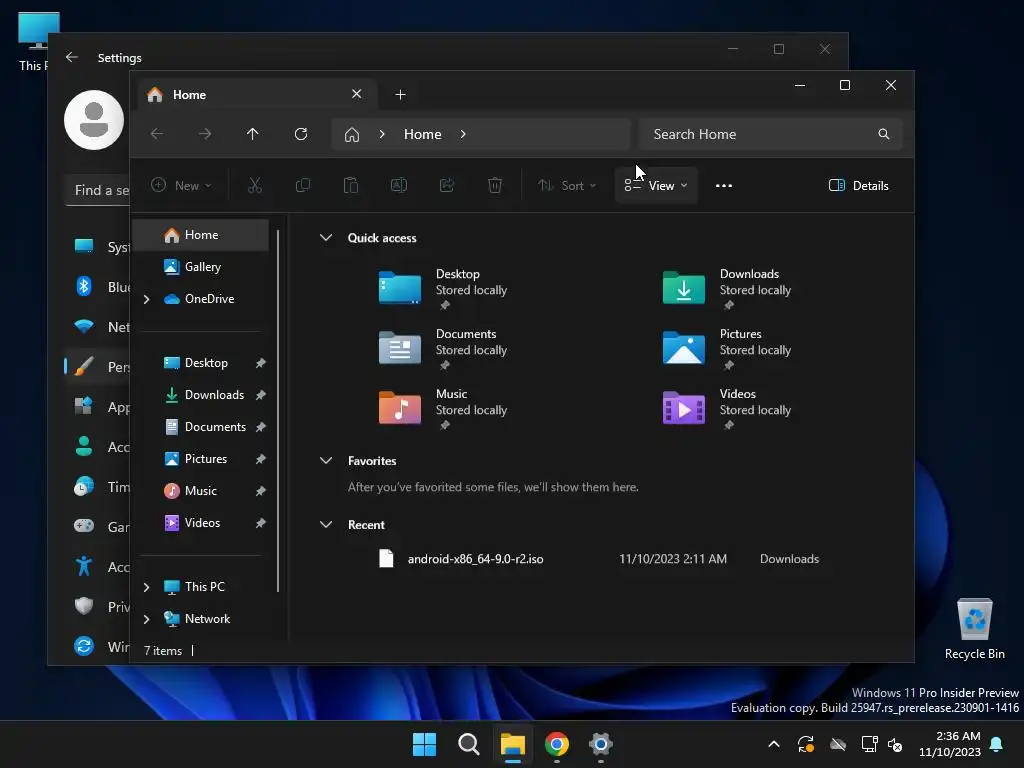
Task: Select Videos in navigation pane
Action: click(201, 523)
